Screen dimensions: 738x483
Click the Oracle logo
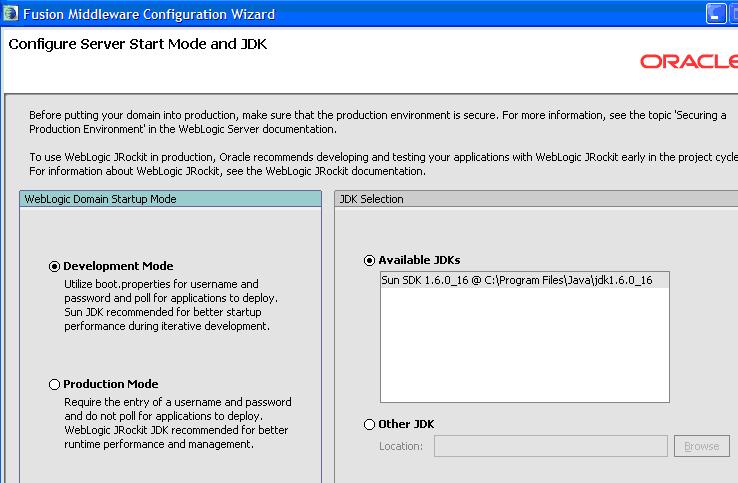689,61
